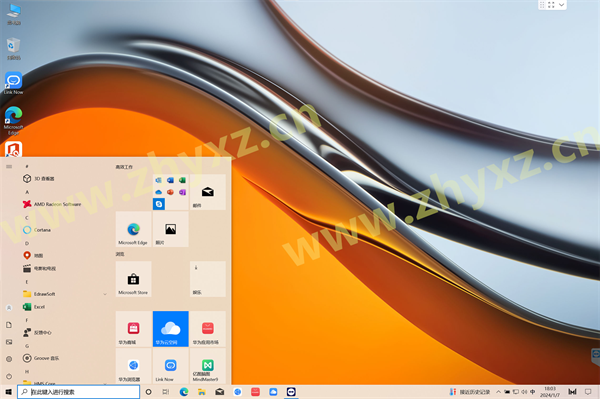Screen dimensions: 600x399
Task: Expand the EdrawSoft folder chevron
Action: click(x=105, y=294)
